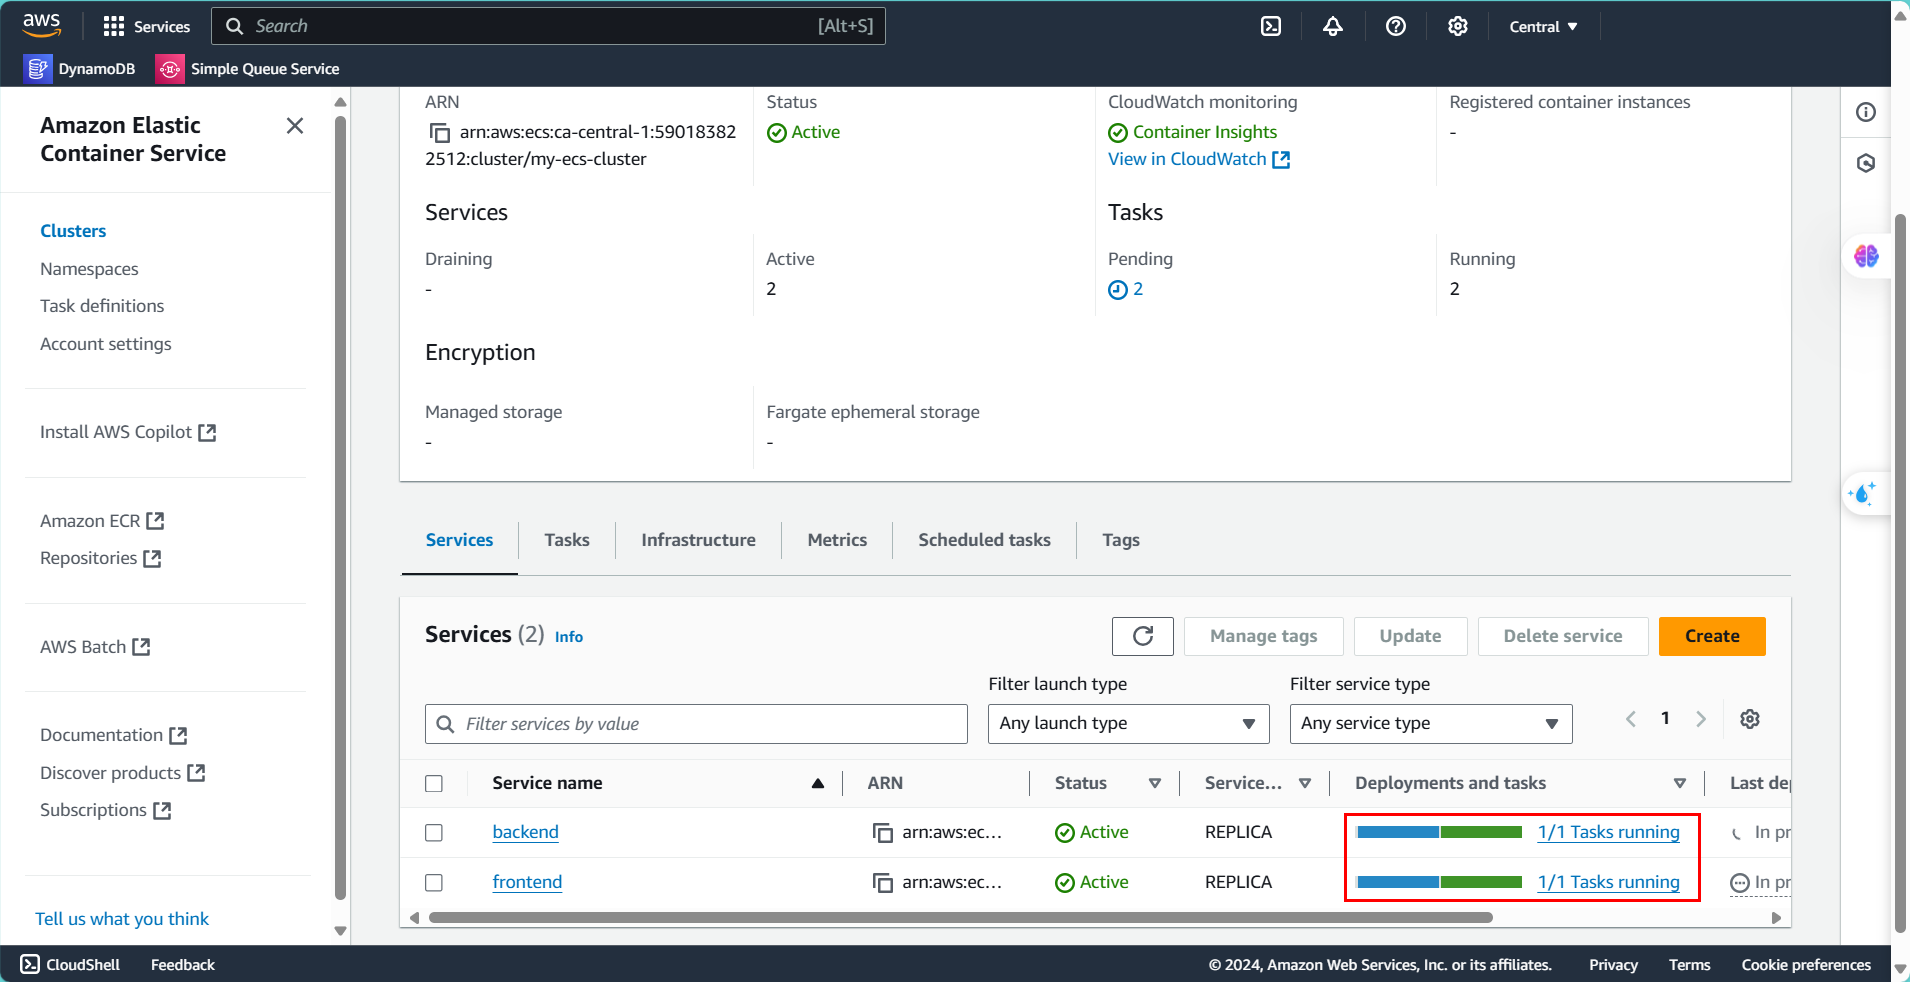Open Account settings in the sidebar
Screen dimensions: 1910x982
pyautogui.click(x=106, y=344)
